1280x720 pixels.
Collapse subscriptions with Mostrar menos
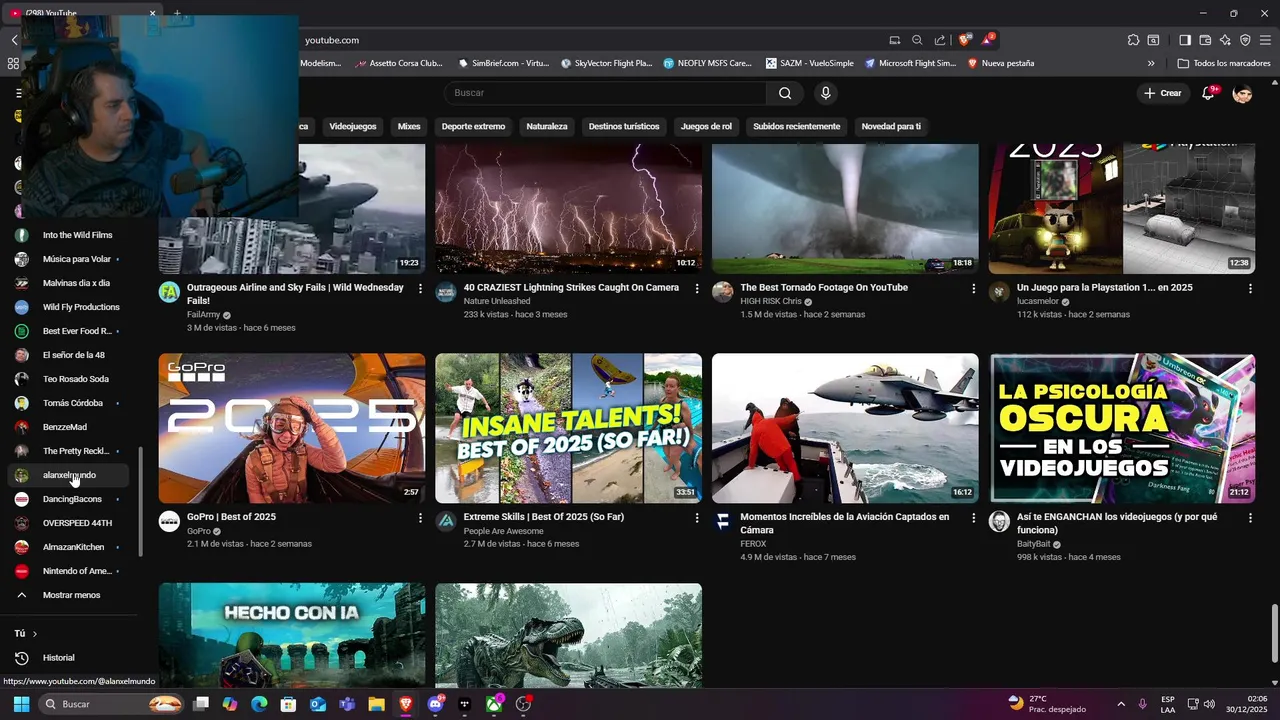tap(70, 595)
